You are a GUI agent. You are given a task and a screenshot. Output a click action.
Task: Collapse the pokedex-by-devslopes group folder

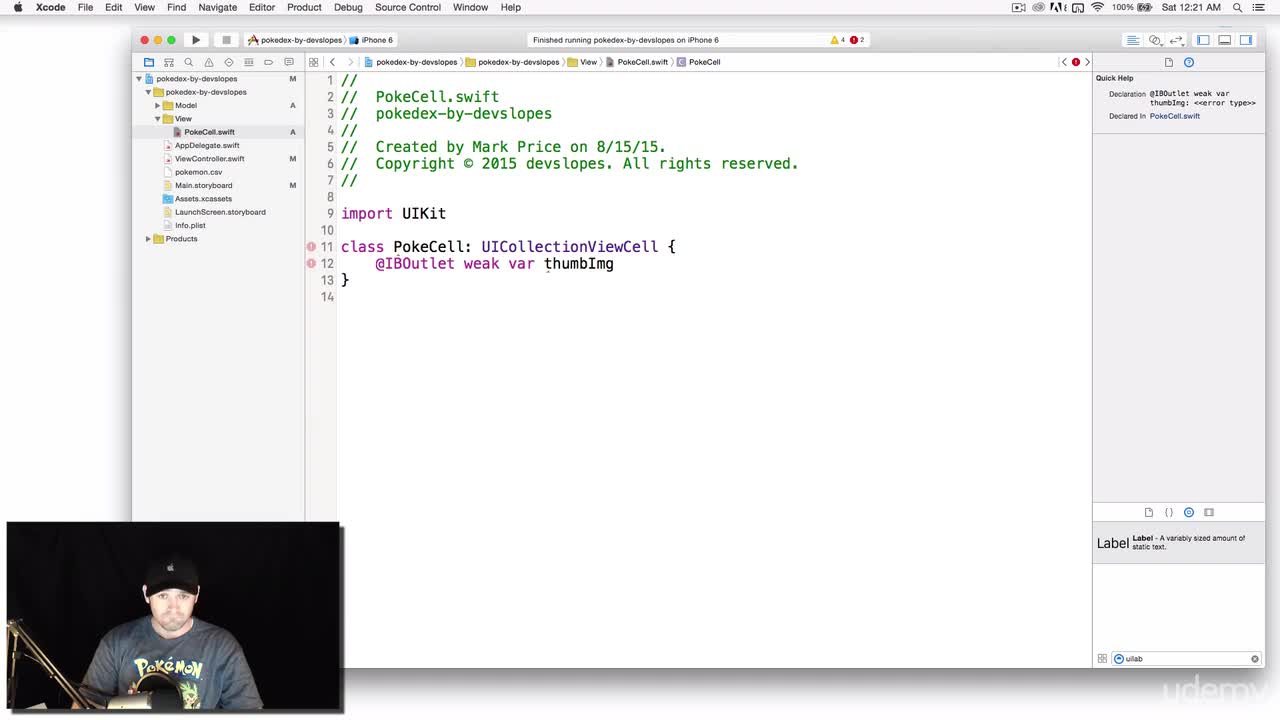(x=148, y=92)
